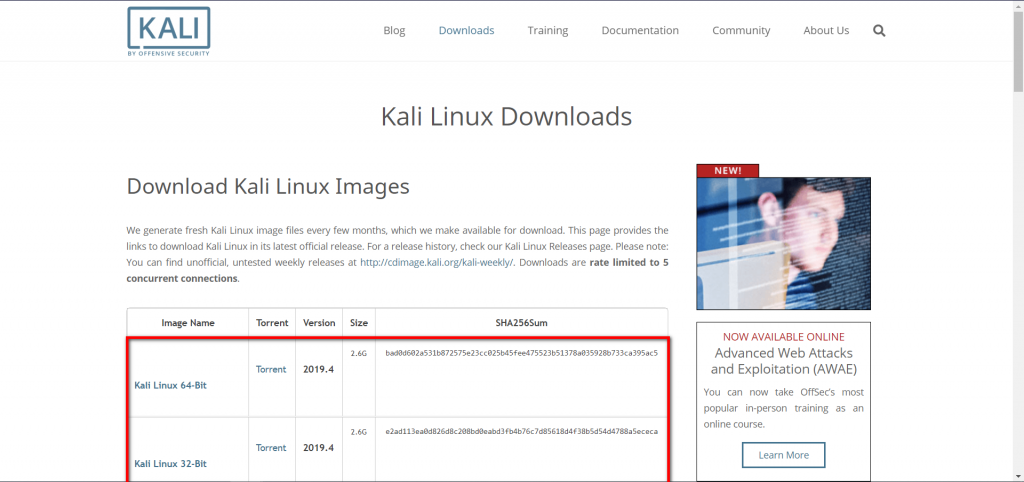
Task: Click the Advanced Web Attacks and Exploitation heading
Action: pos(784,361)
